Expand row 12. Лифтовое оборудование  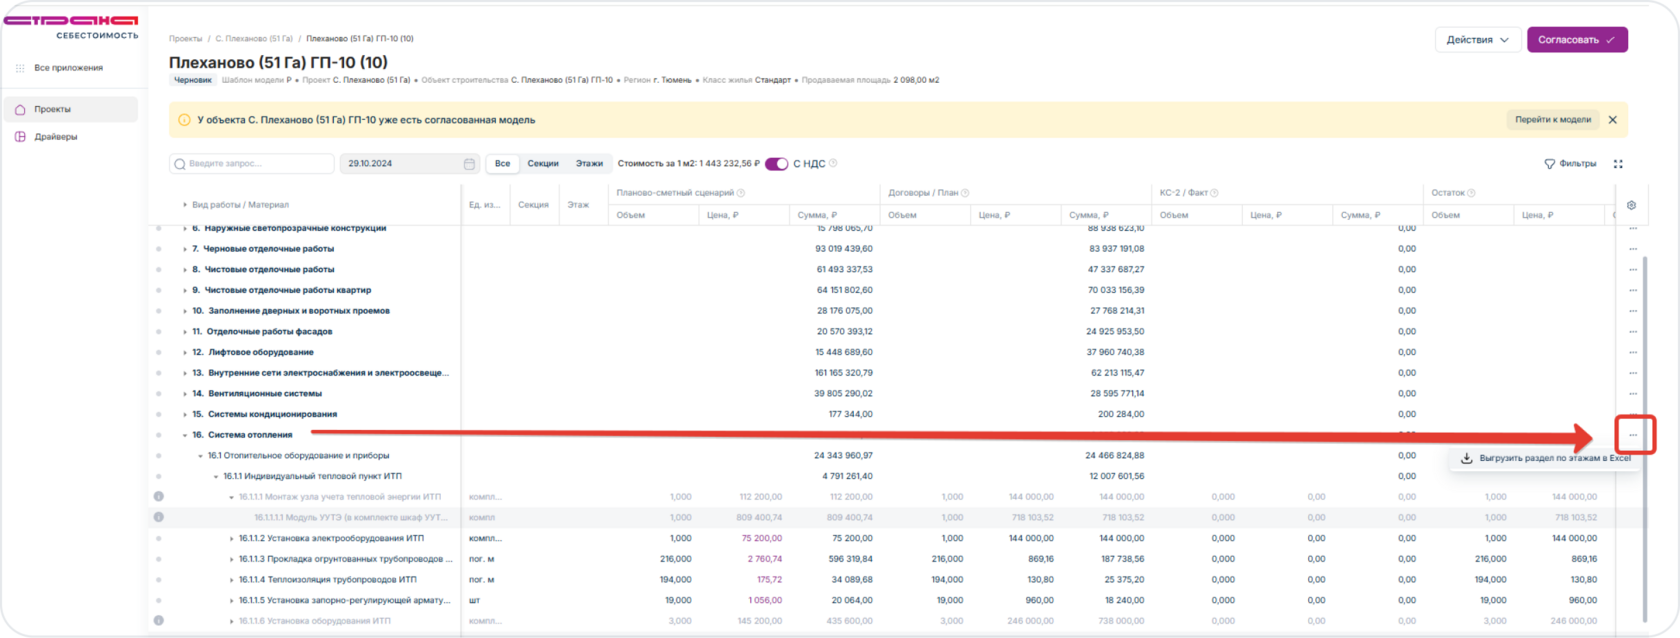point(185,352)
